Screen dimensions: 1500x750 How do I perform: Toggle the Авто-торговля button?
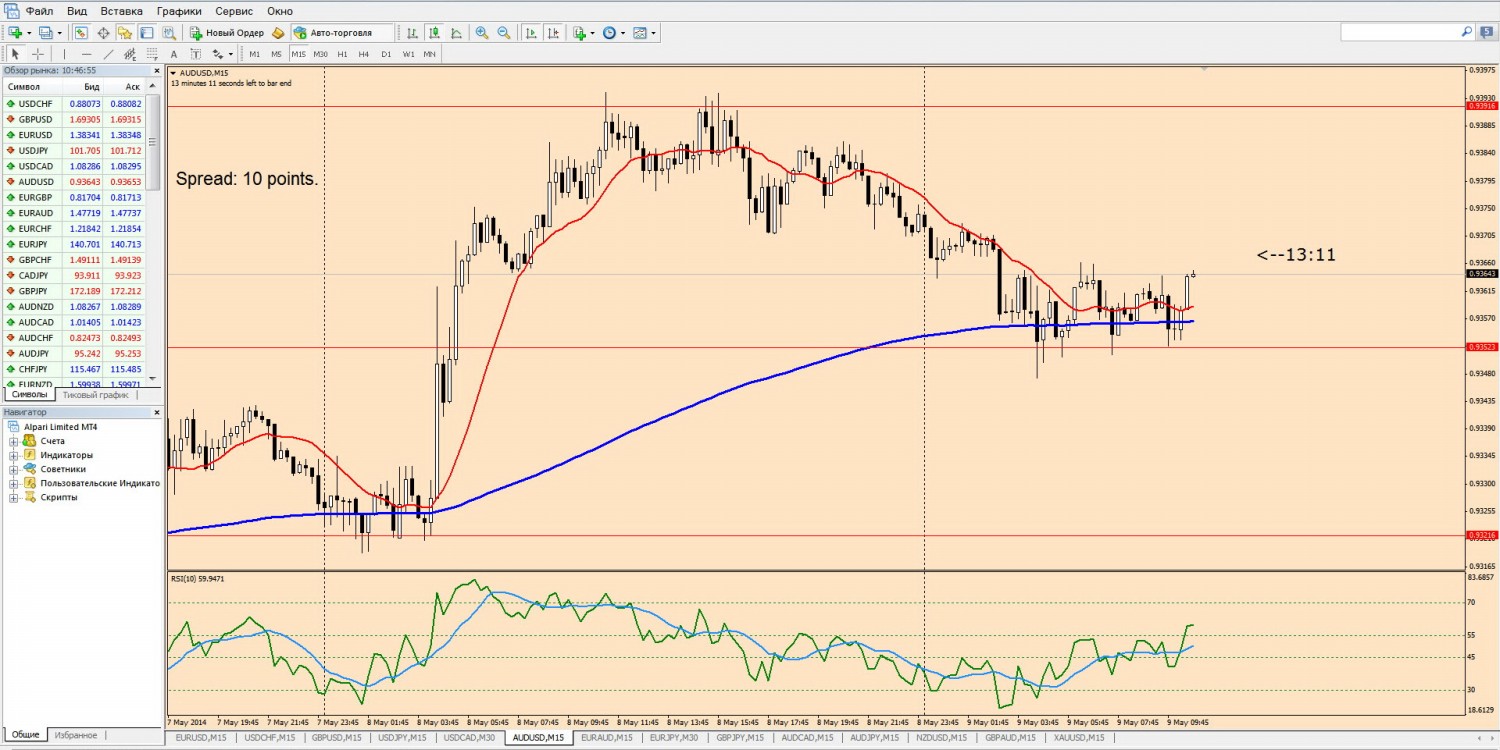click(x=342, y=33)
